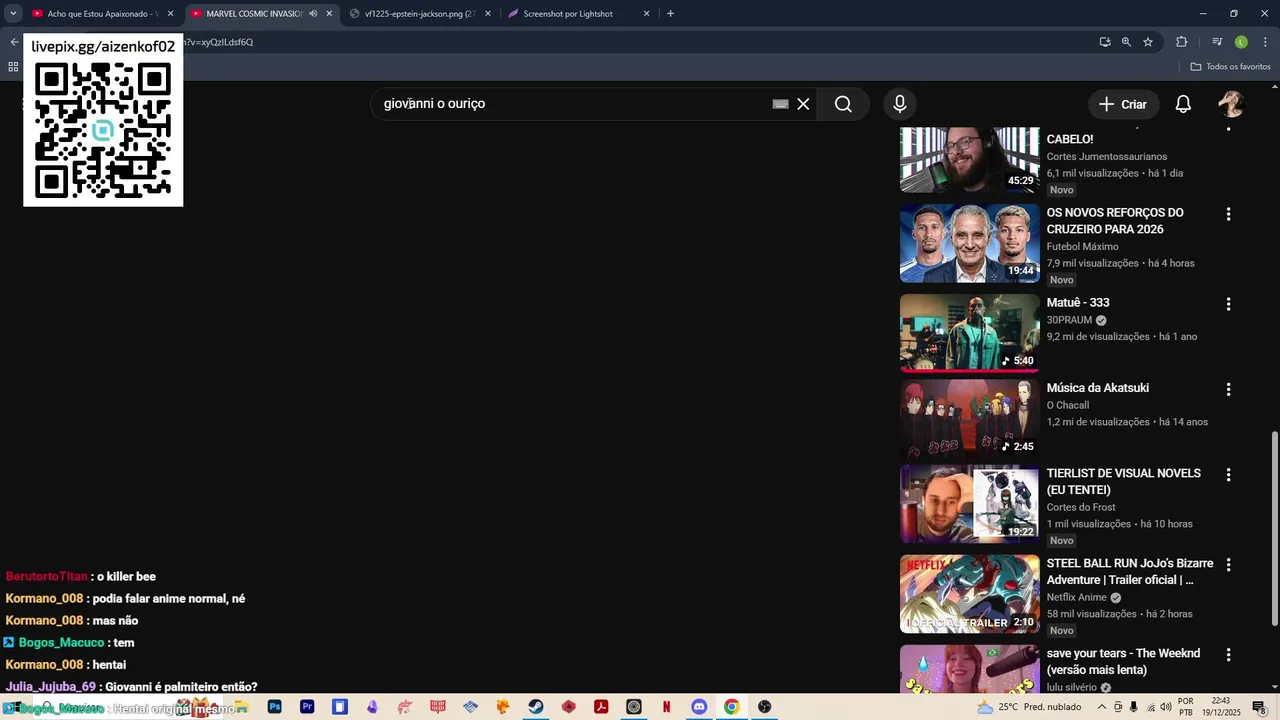The image size is (1280, 720).
Task: Open the on-screen keyboard icon in search box
Action: click(x=781, y=104)
